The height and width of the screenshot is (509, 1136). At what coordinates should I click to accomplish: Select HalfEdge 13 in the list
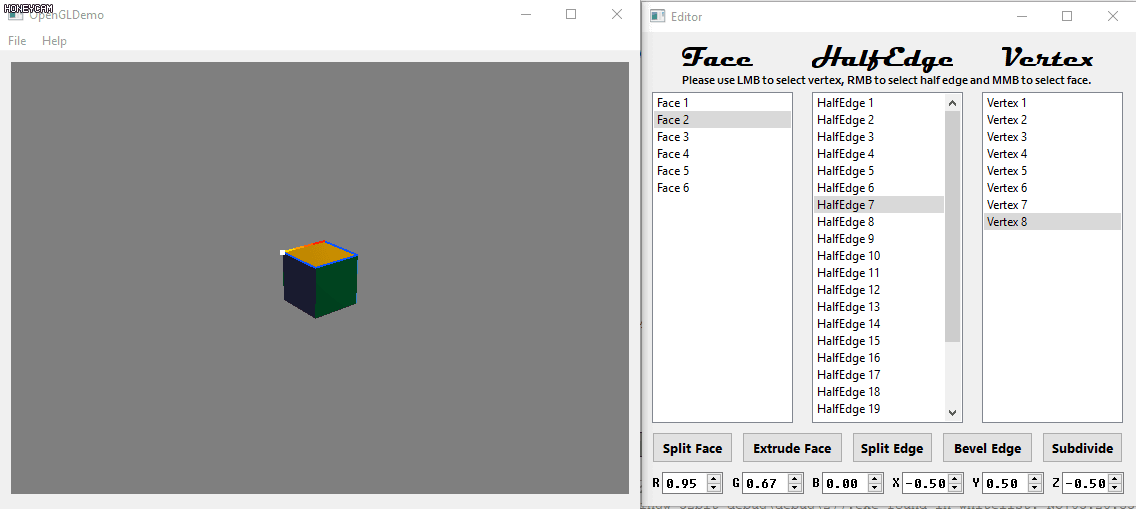(x=879, y=307)
